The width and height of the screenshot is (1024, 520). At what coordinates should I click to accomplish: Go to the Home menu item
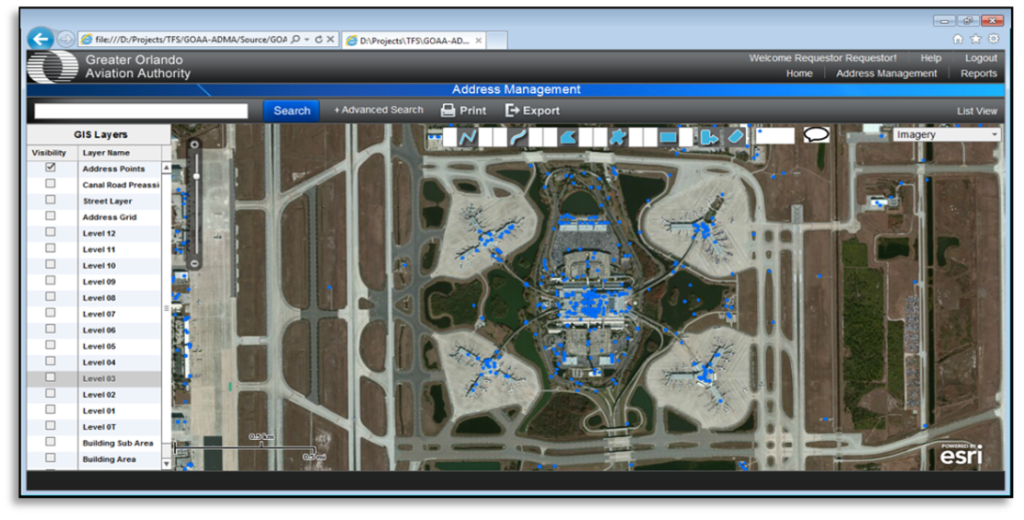tap(799, 73)
